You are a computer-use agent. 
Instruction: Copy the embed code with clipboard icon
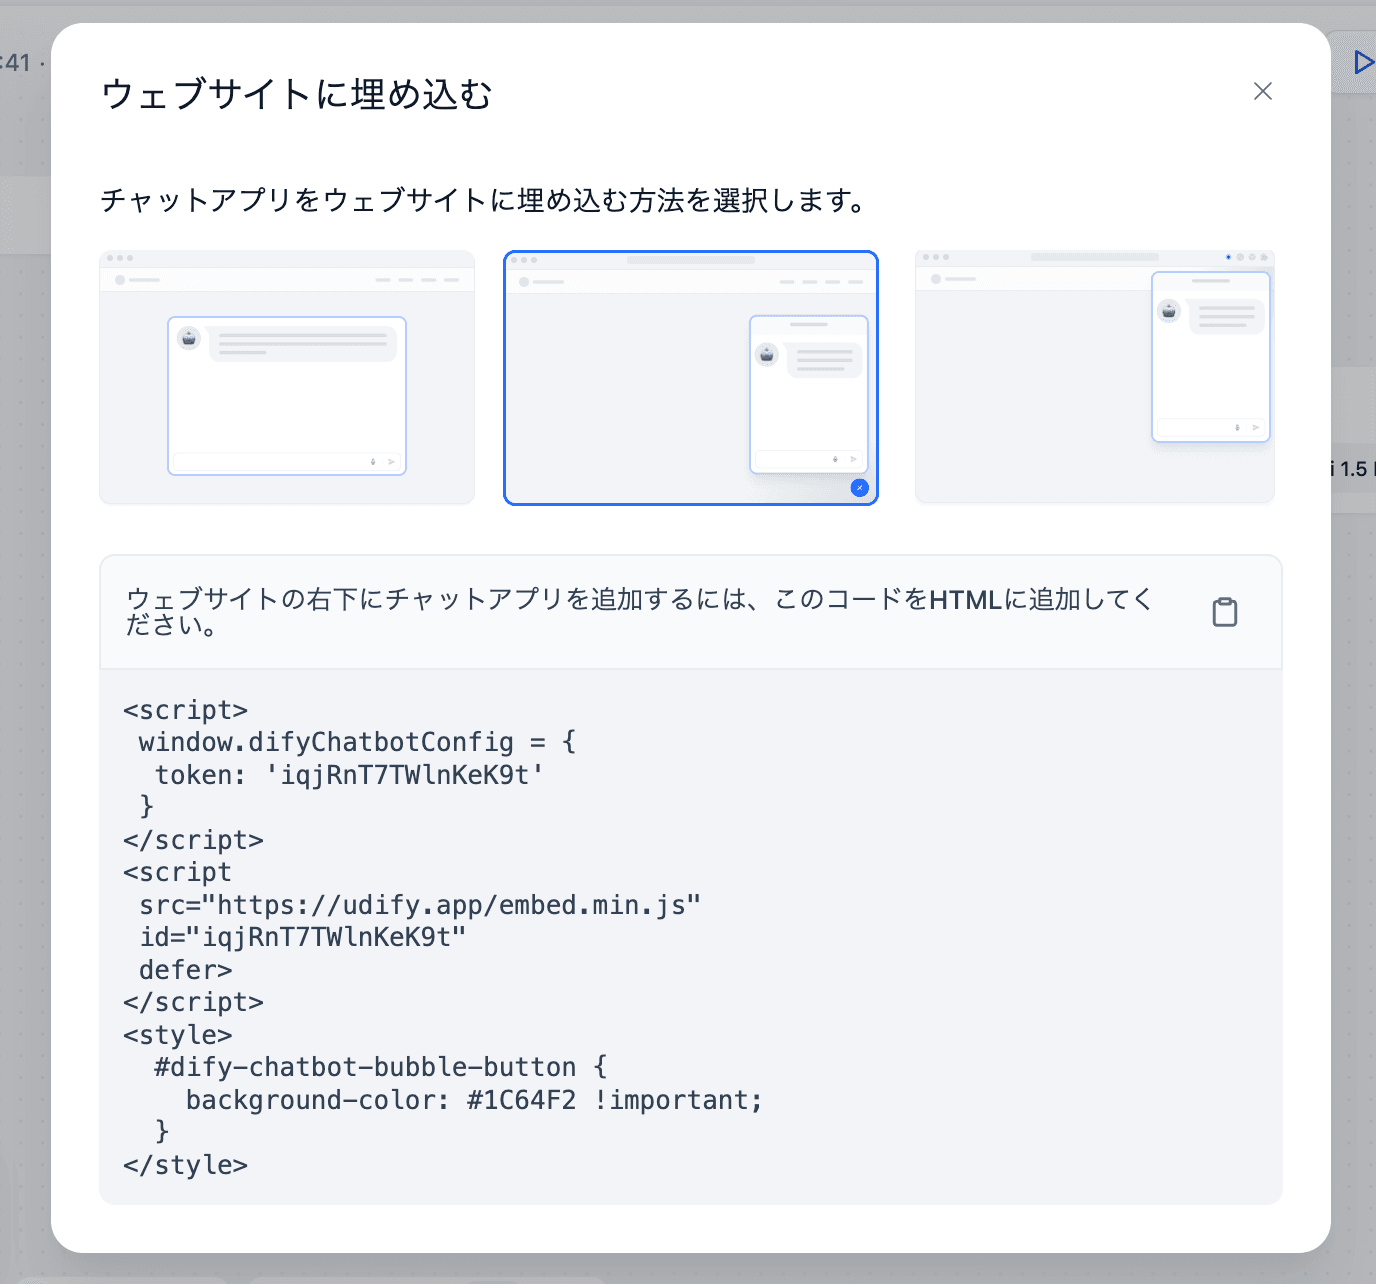[1224, 612]
